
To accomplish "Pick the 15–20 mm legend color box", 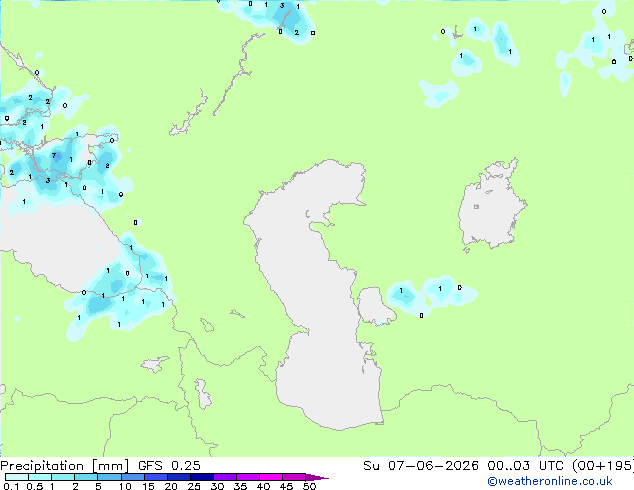I will (x=156, y=477).
